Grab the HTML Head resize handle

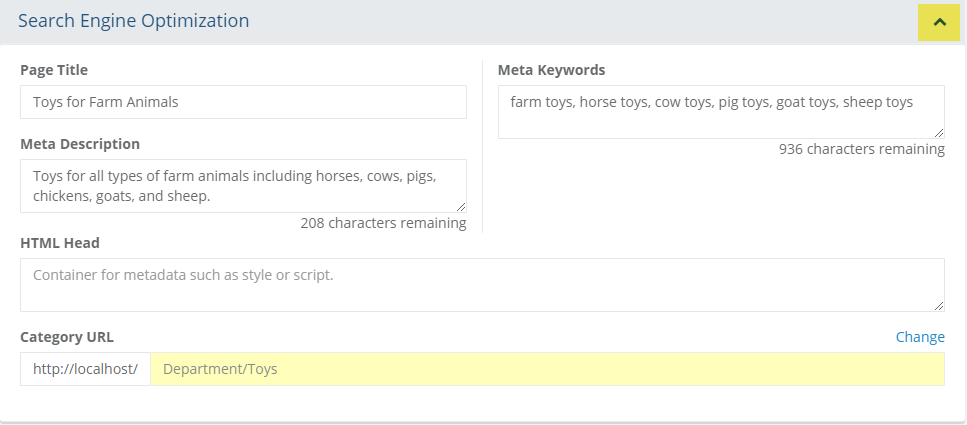939,306
